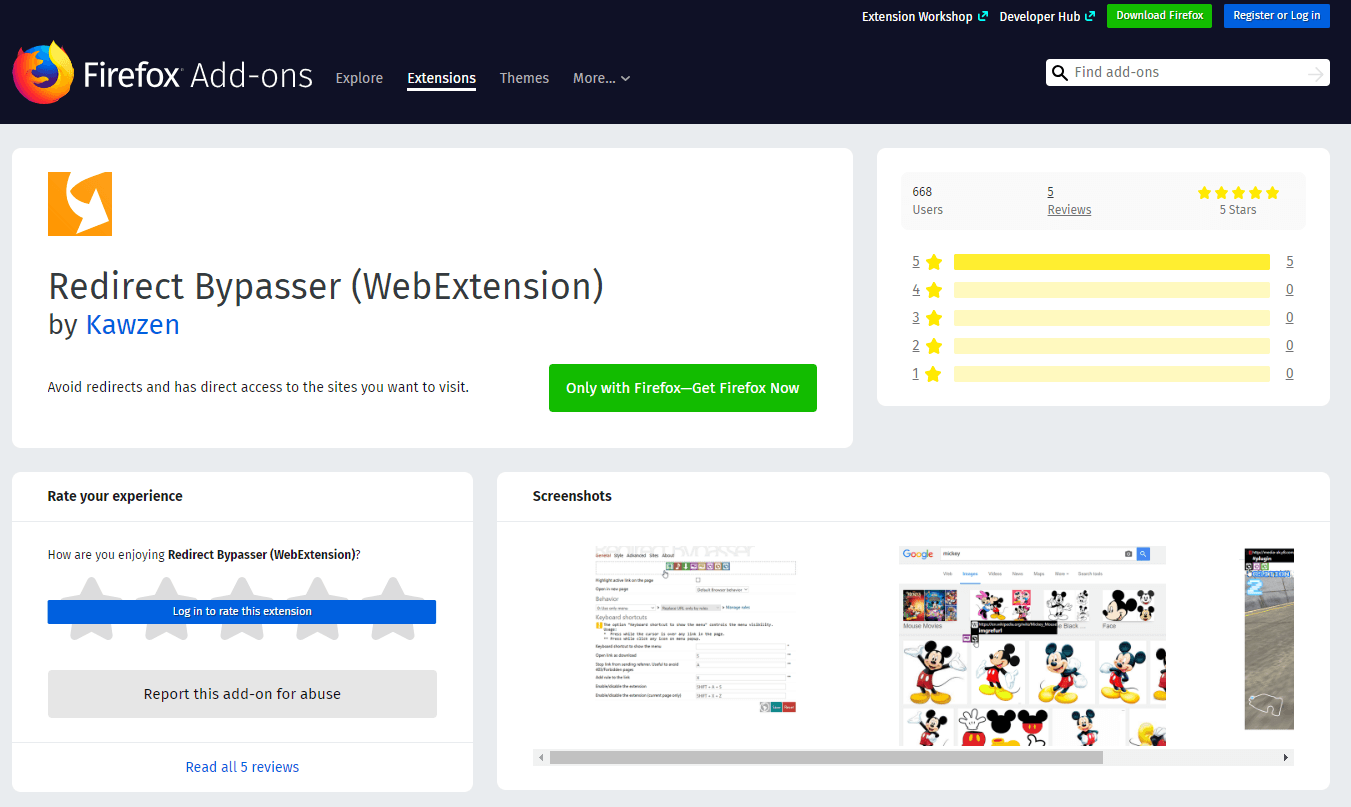
Task: Click the star icon in the 1-star row
Action: (934, 374)
